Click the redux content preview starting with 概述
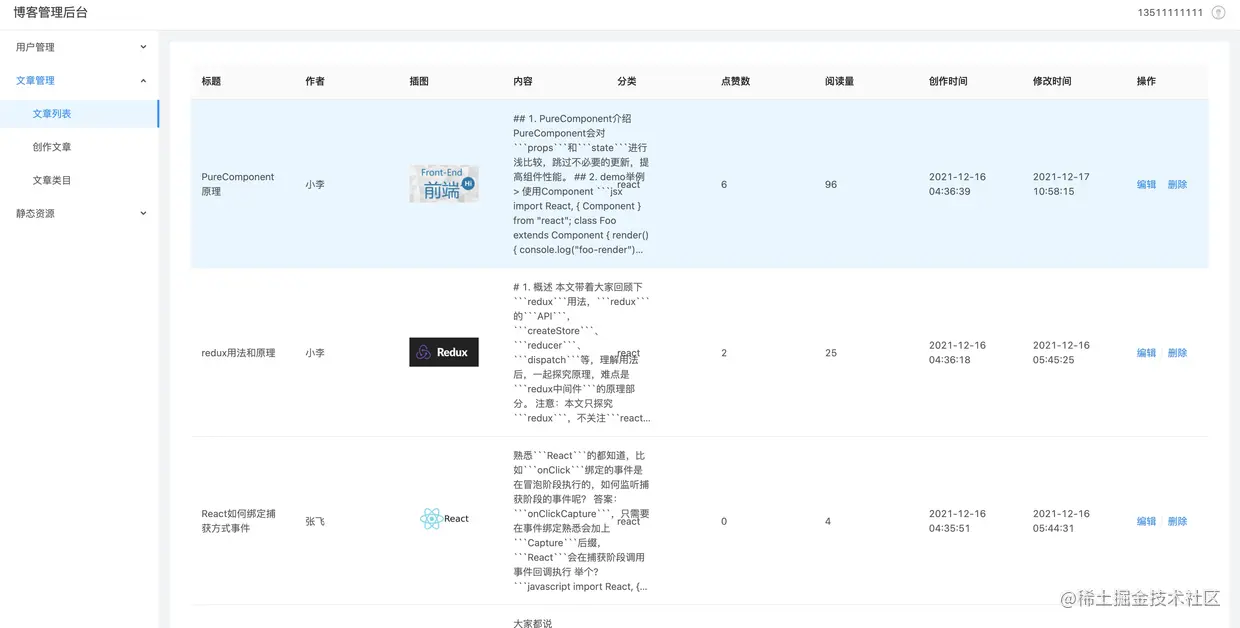The image size is (1240, 628). pyautogui.click(x=582, y=353)
